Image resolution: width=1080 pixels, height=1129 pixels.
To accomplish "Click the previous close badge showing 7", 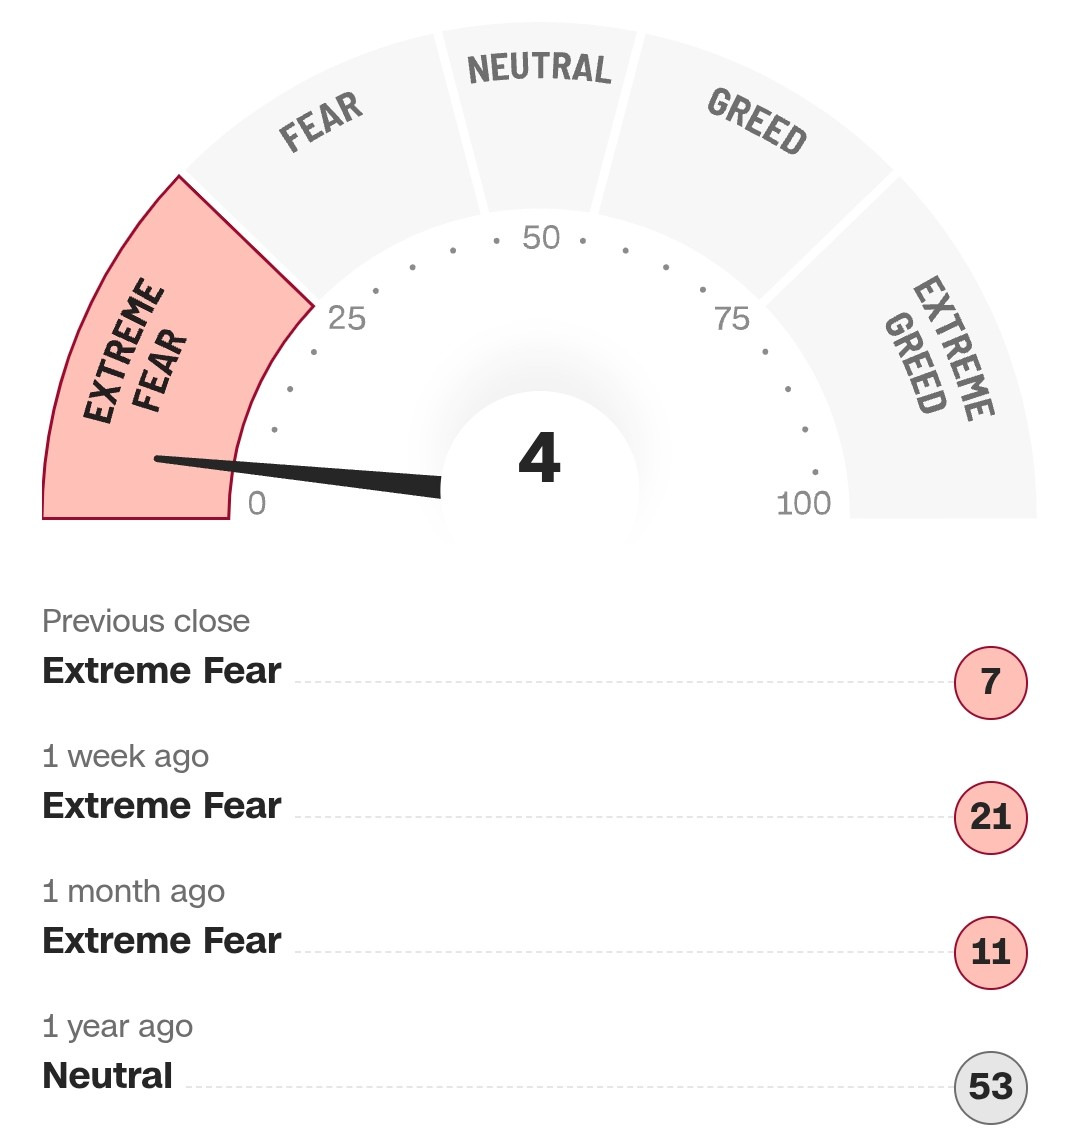I will click(991, 682).
